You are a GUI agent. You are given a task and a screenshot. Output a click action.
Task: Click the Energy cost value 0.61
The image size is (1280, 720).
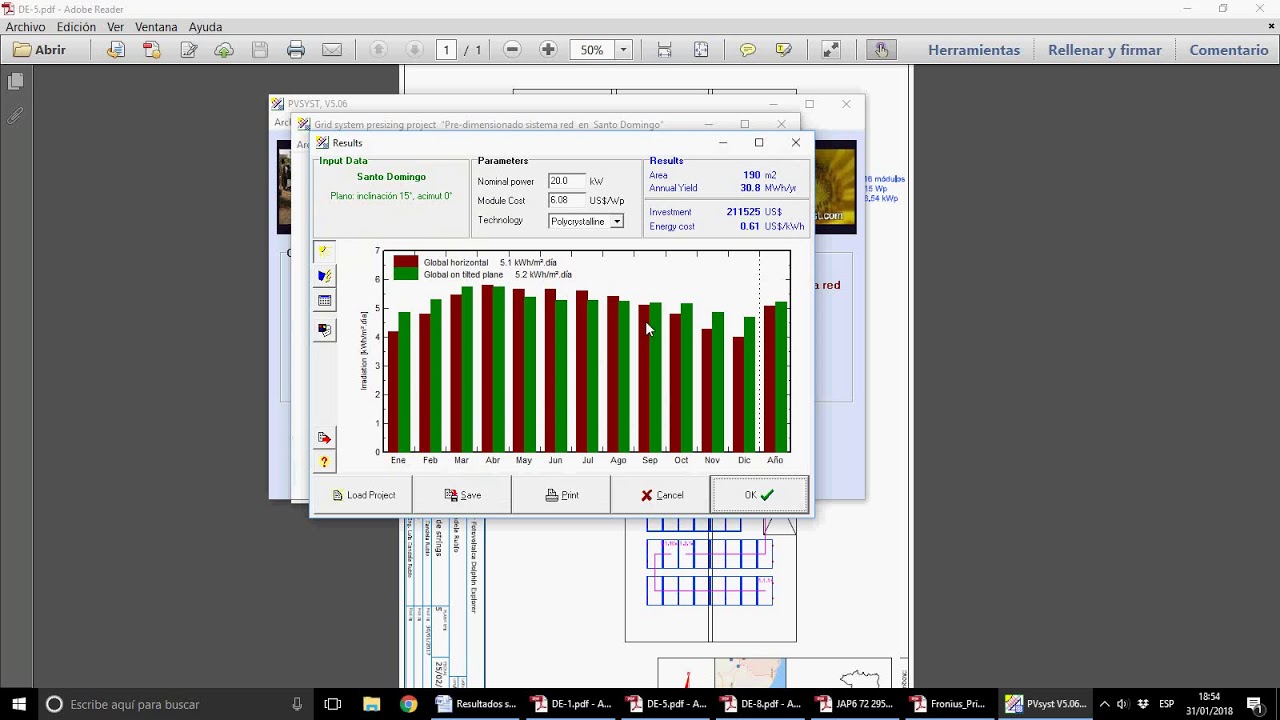[x=750, y=226]
